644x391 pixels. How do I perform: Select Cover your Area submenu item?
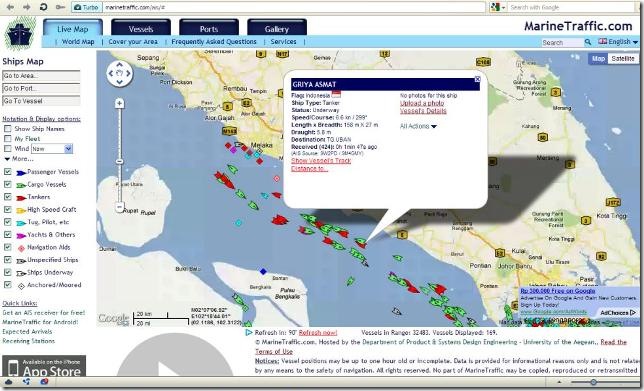pyautogui.click(x=133, y=42)
